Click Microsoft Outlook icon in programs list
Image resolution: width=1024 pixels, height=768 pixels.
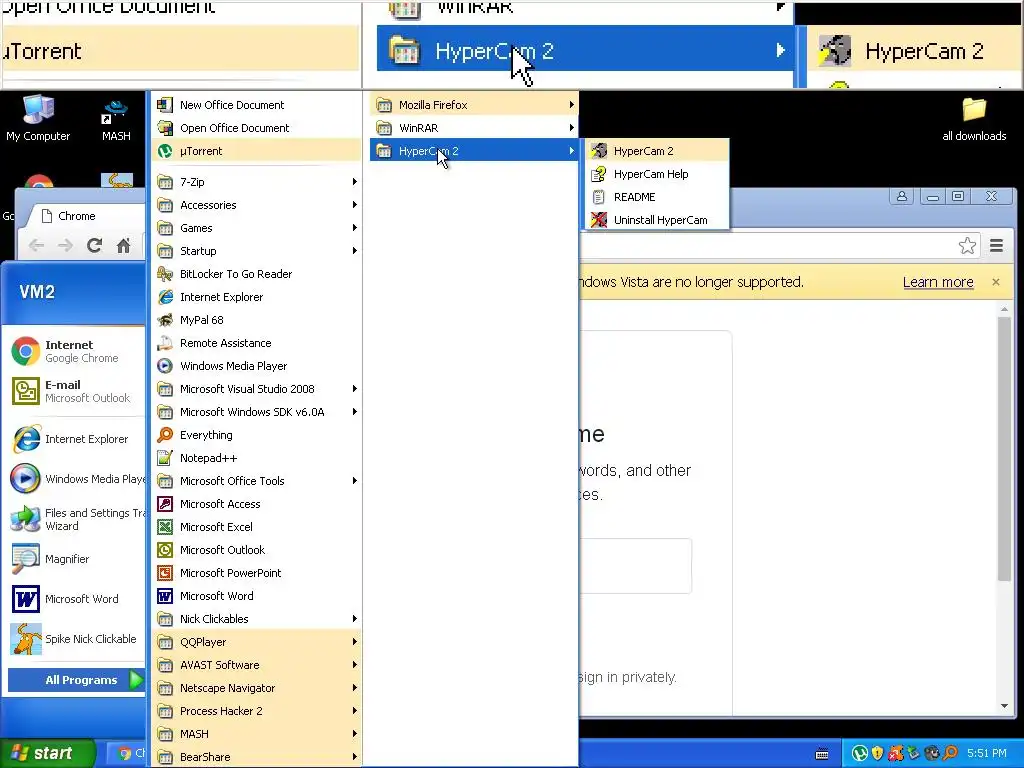pyautogui.click(x=165, y=550)
